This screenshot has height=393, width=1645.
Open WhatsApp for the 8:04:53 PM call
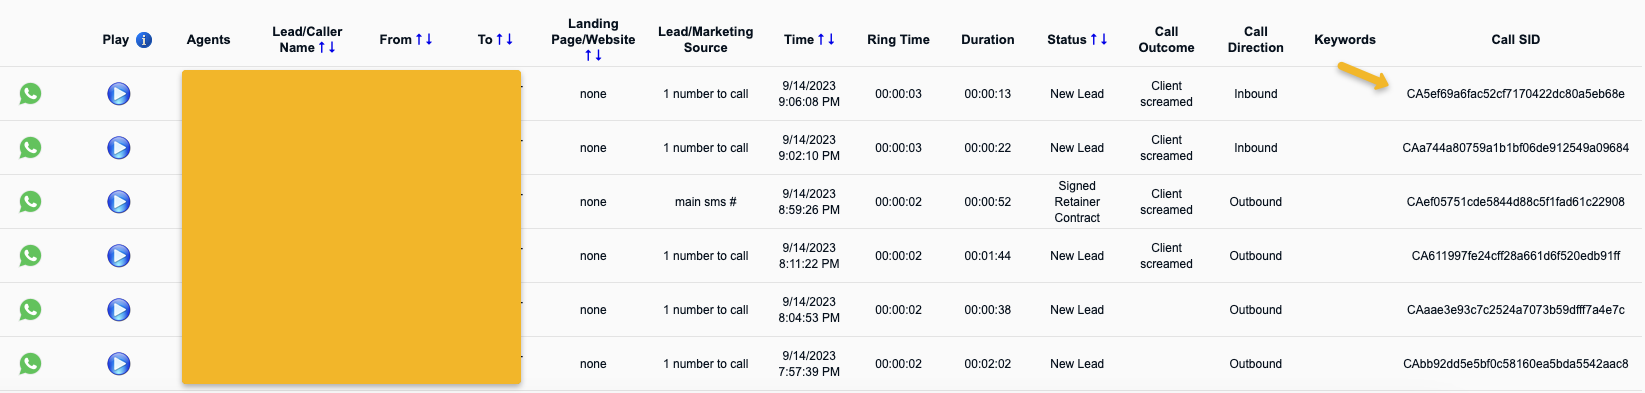(31, 310)
